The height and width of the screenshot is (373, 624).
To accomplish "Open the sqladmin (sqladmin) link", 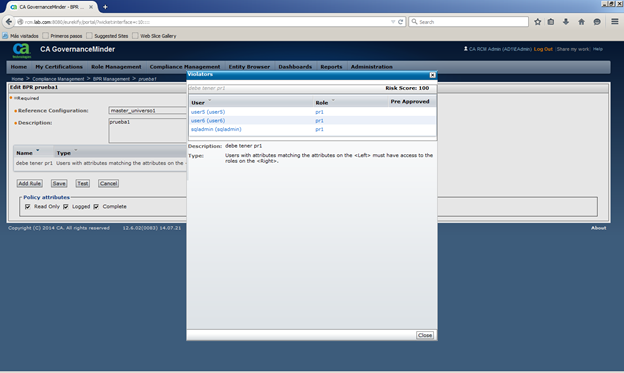I will [216, 129].
